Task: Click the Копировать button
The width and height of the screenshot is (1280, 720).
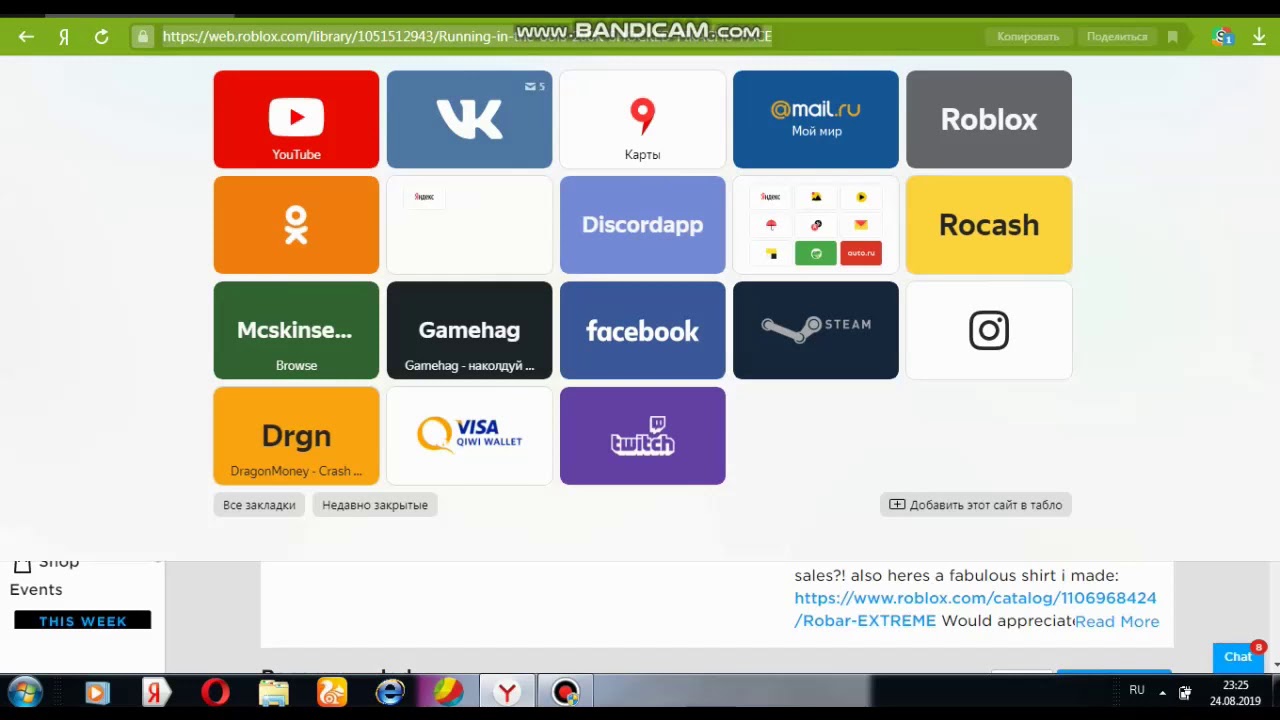Action: tap(1028, 37)
